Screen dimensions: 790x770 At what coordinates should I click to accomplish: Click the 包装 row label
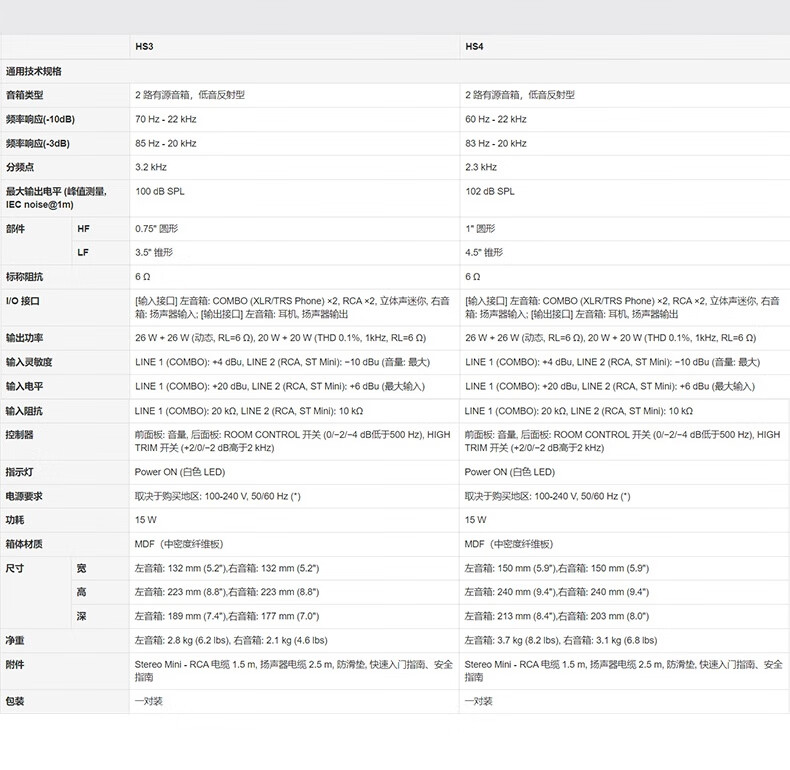[x=15, y=701]
